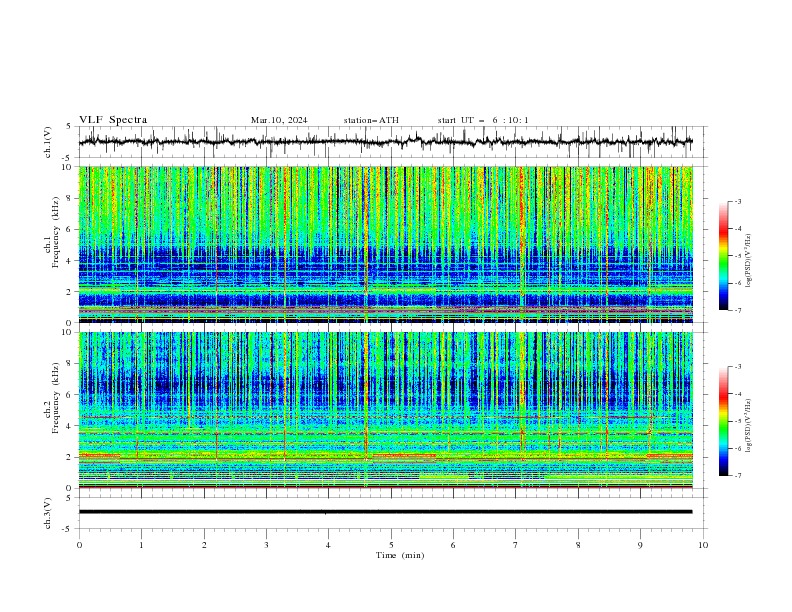Click the ch.2 colorbar value "-7"
Image resolution: width=792 pixels, height=612 pixels.
(738, 475)
